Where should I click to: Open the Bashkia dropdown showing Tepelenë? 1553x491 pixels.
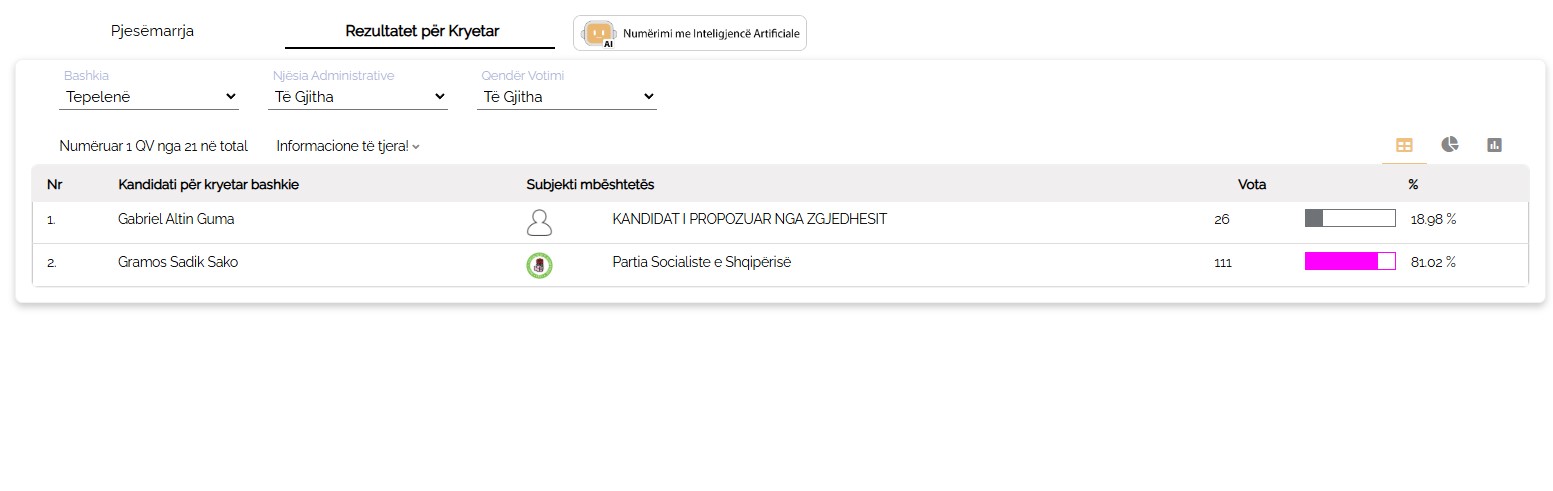[150, 97]
